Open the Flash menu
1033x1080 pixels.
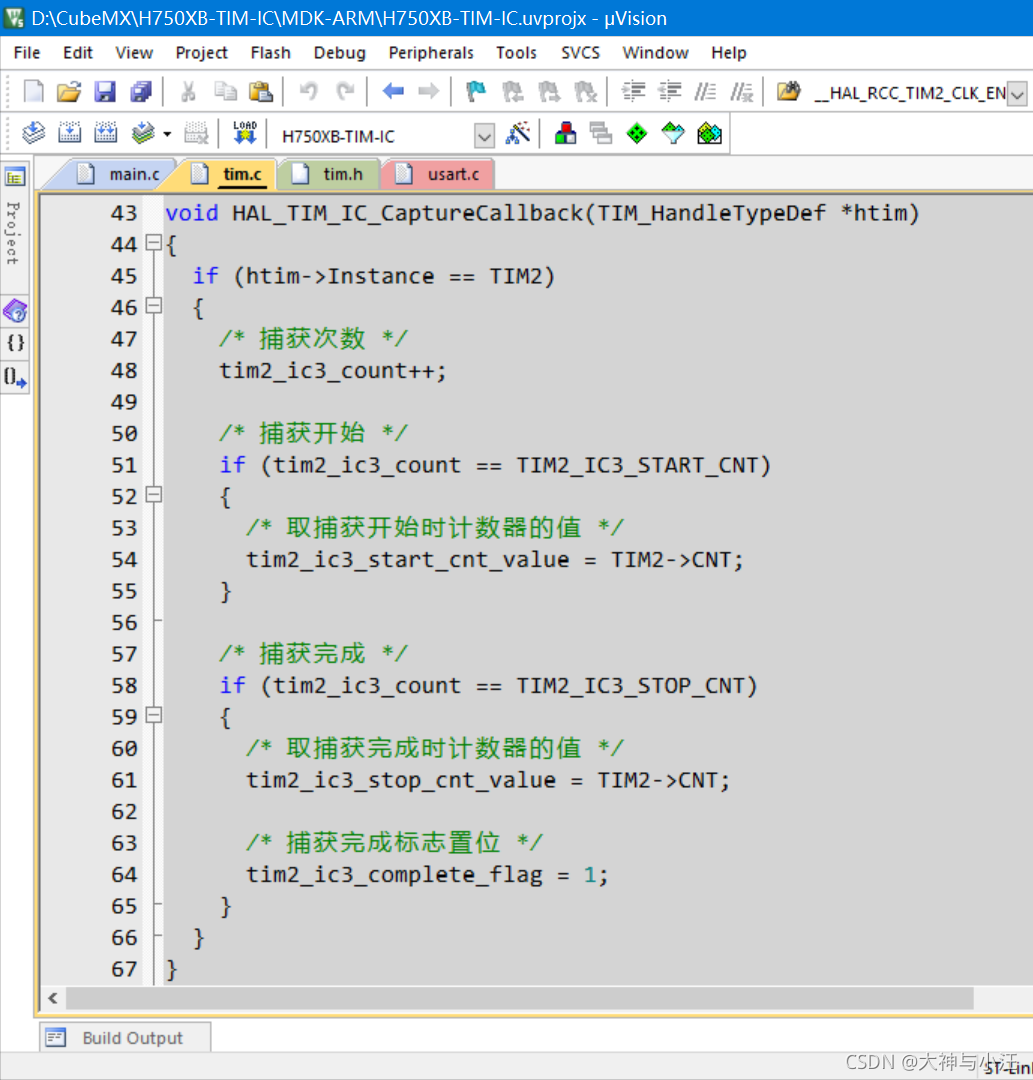coord(271,53)
